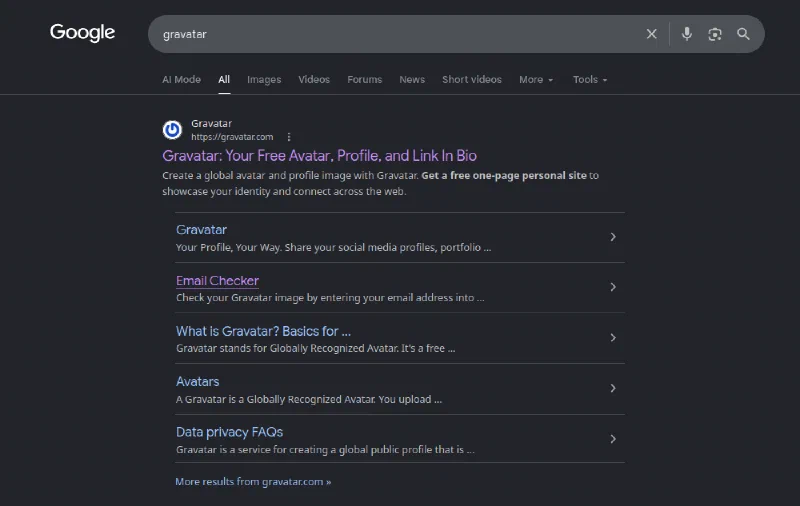This screenshot has height=506, width=800.
Task: Select the All tab
Action: pyautogui.click(x=224, y=80)
